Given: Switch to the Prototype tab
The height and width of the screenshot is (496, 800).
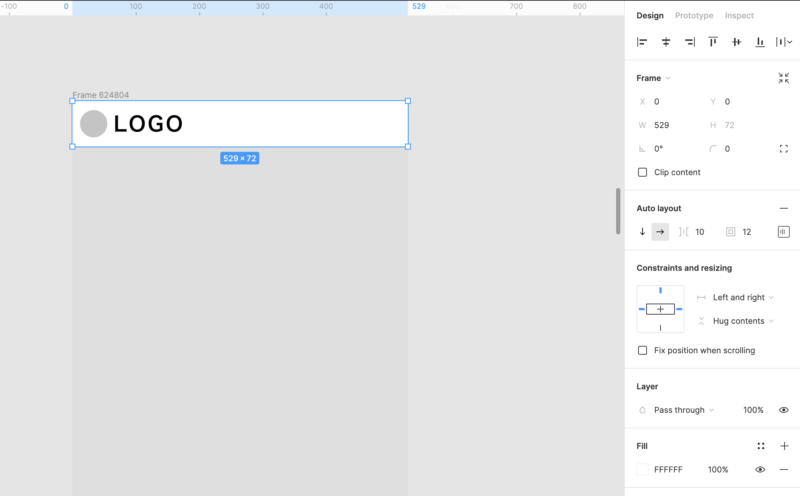Looking at the screenshot, I should point(694,16).
